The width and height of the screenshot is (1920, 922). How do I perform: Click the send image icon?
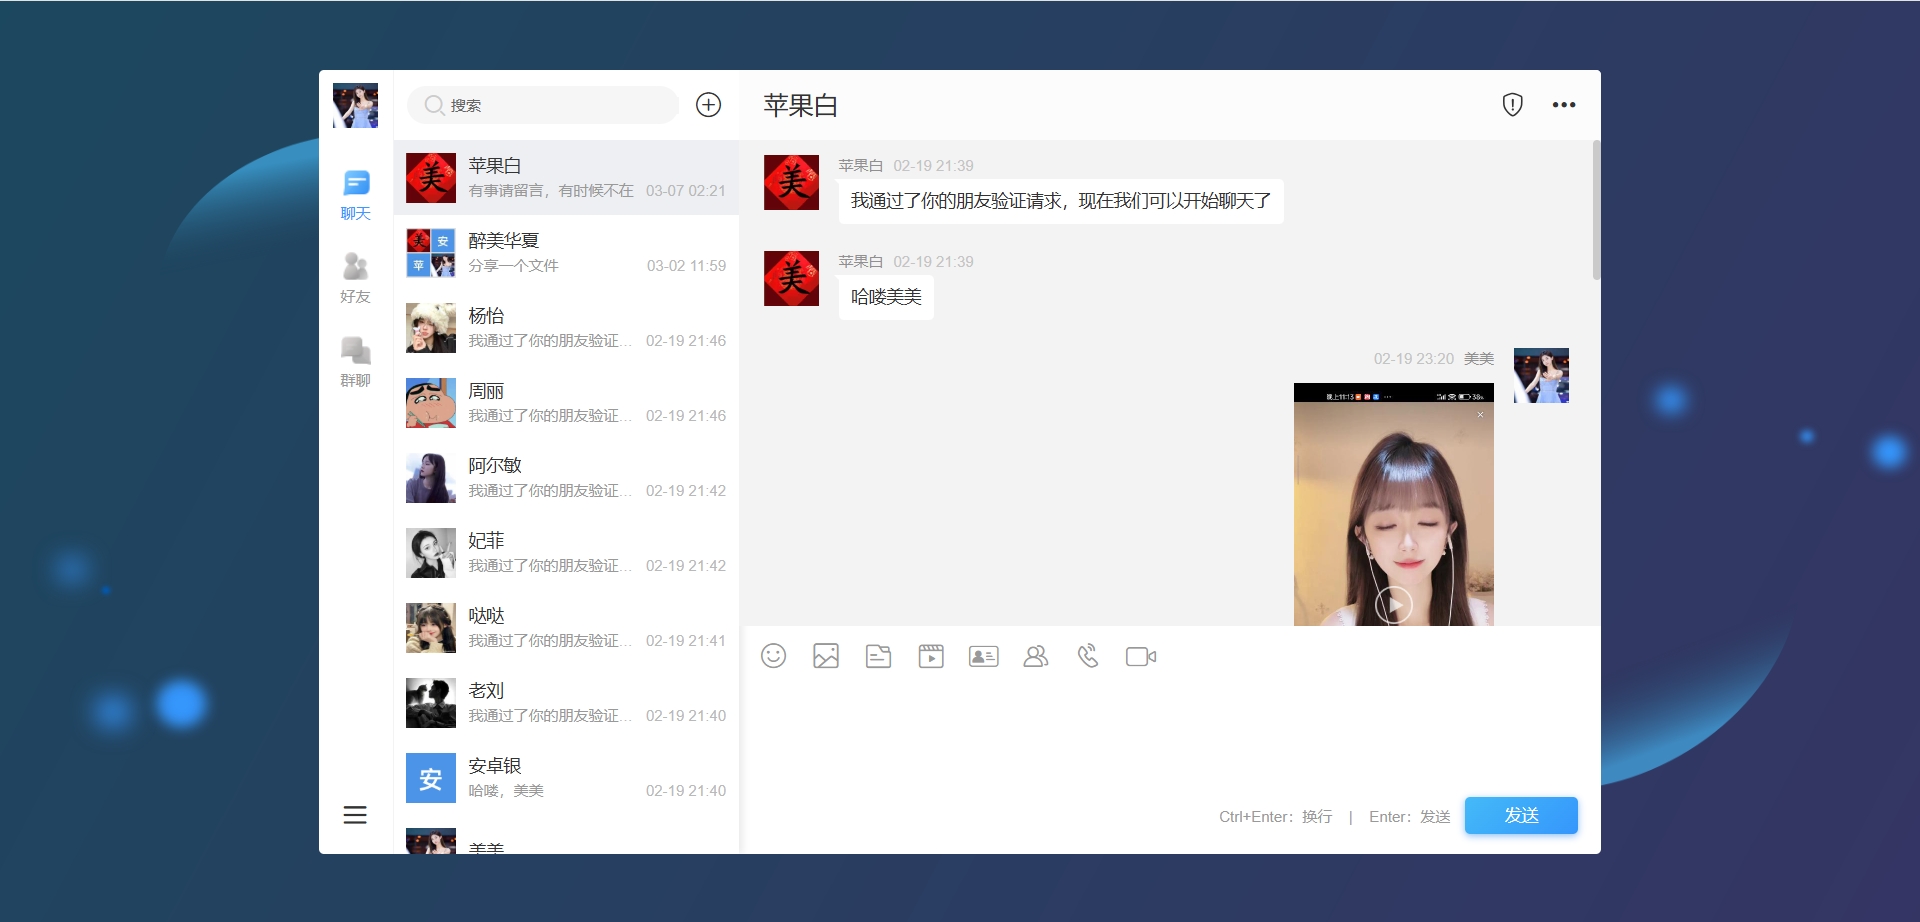point(827,656)
